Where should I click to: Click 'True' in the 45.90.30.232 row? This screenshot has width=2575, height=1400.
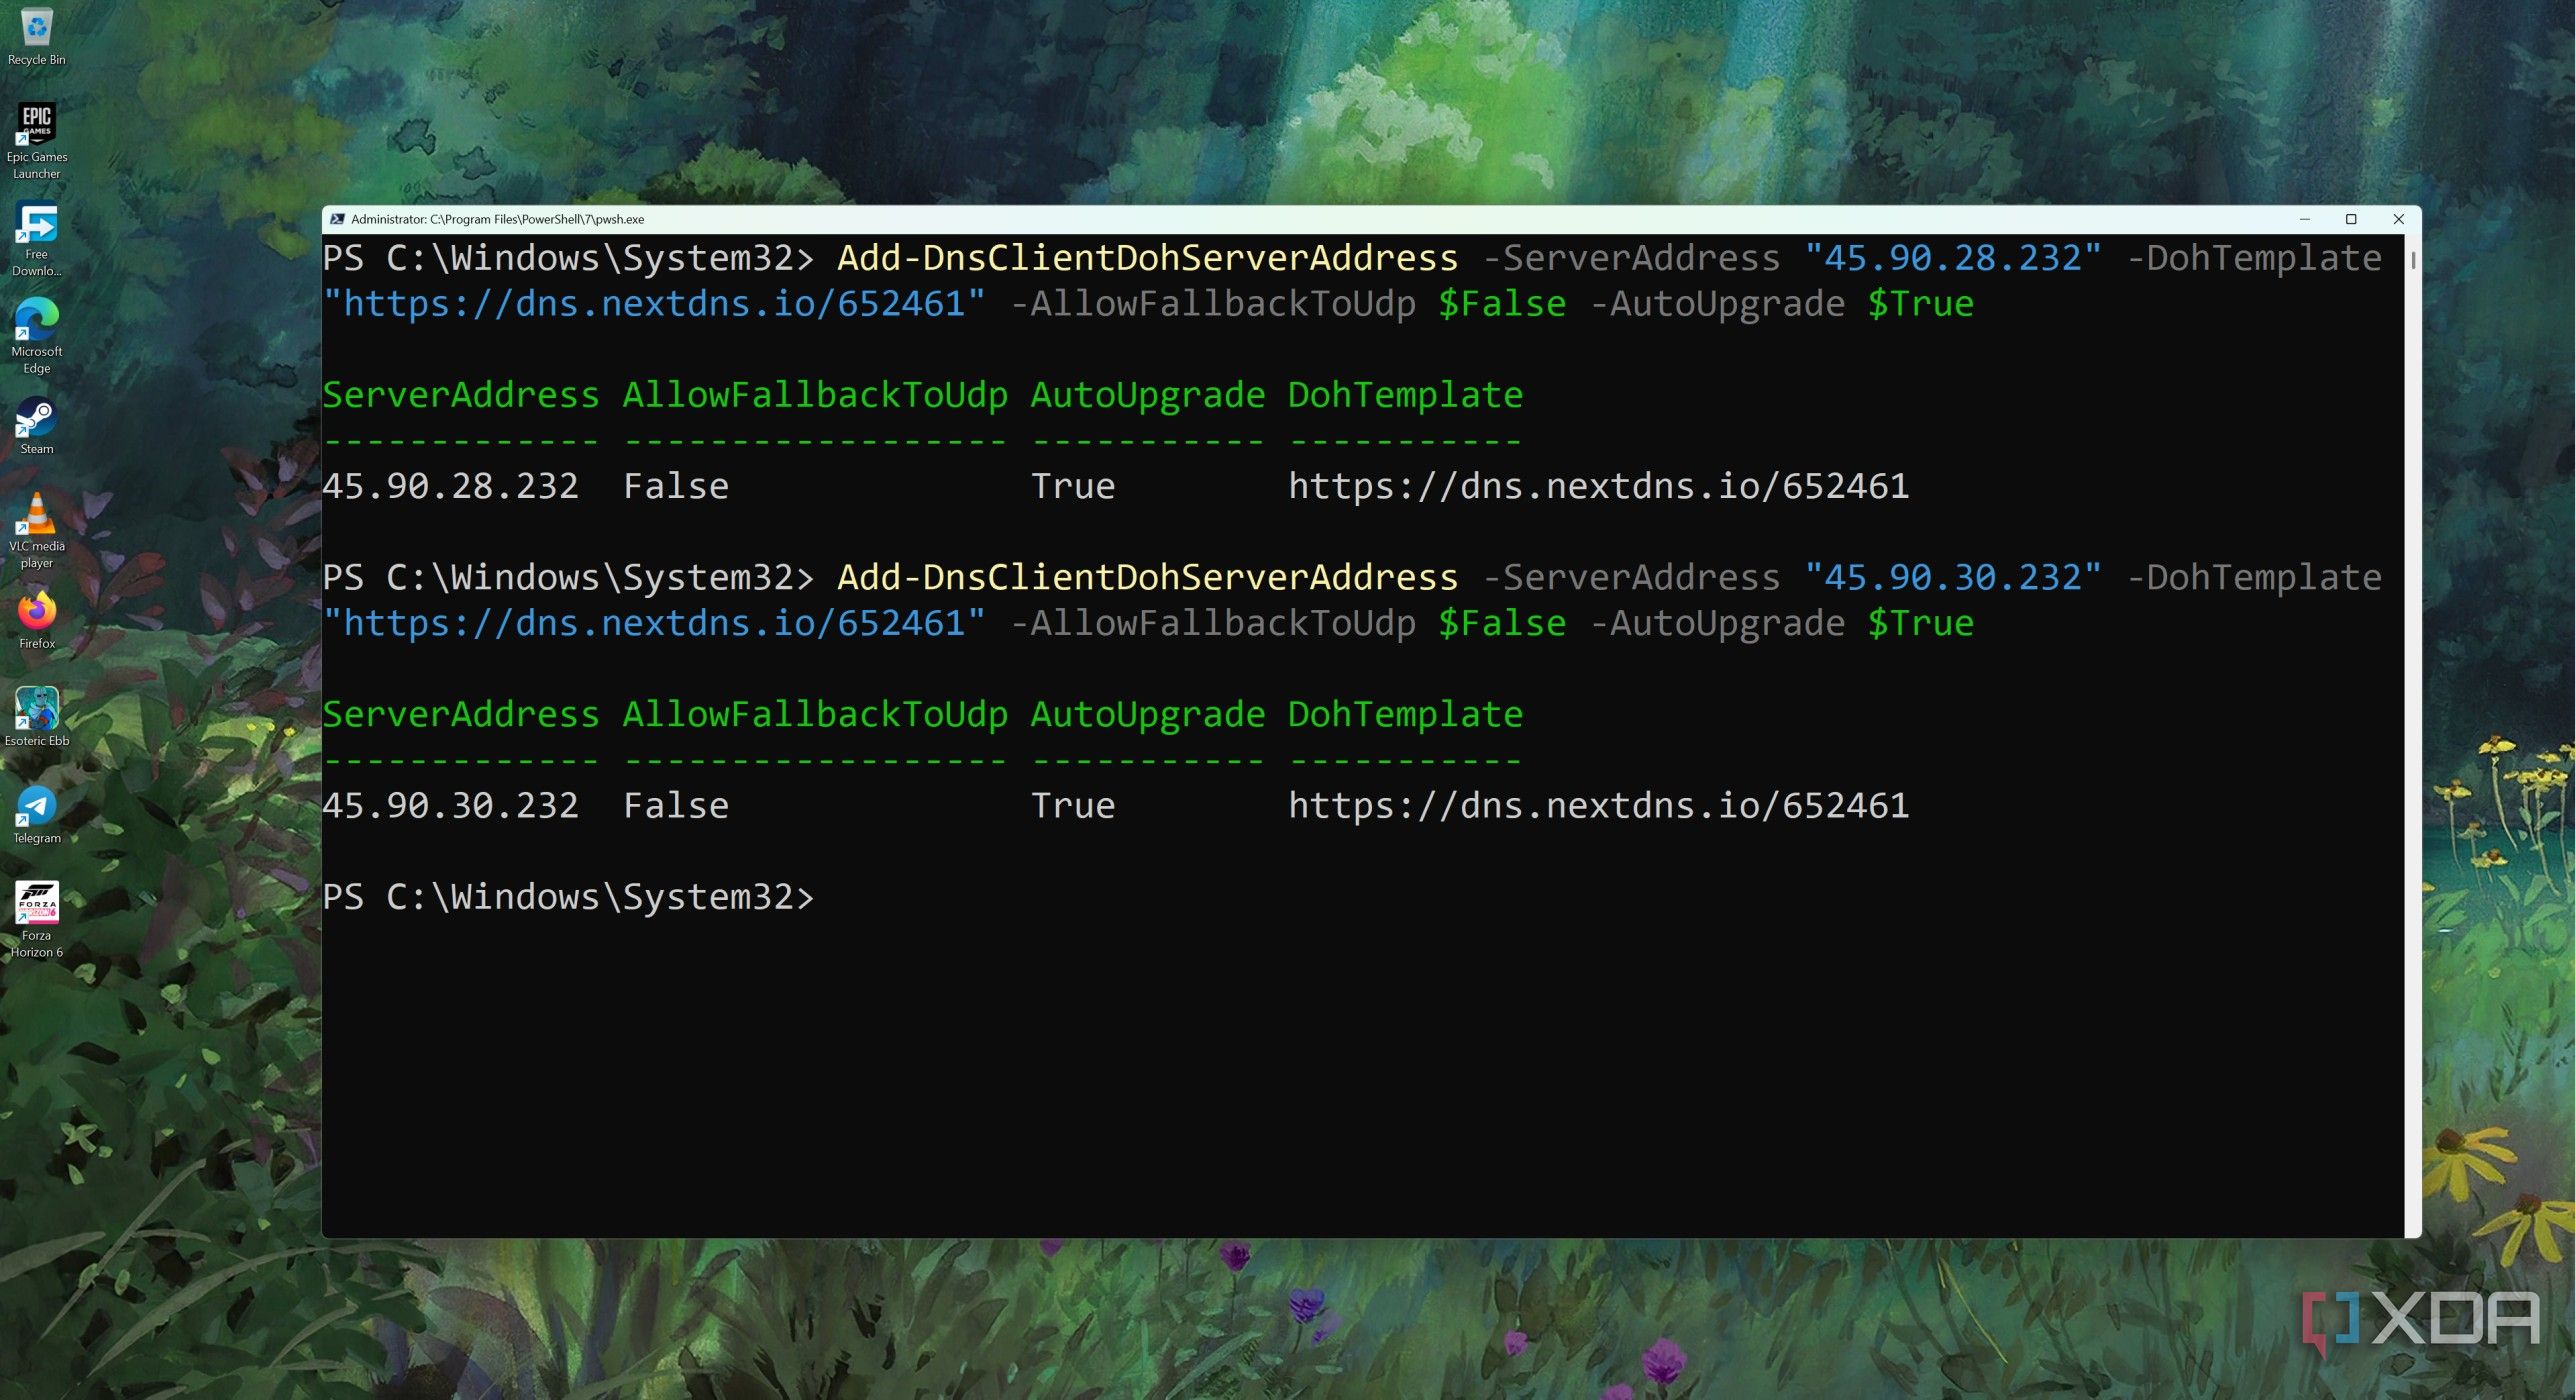pos(1073,805)
